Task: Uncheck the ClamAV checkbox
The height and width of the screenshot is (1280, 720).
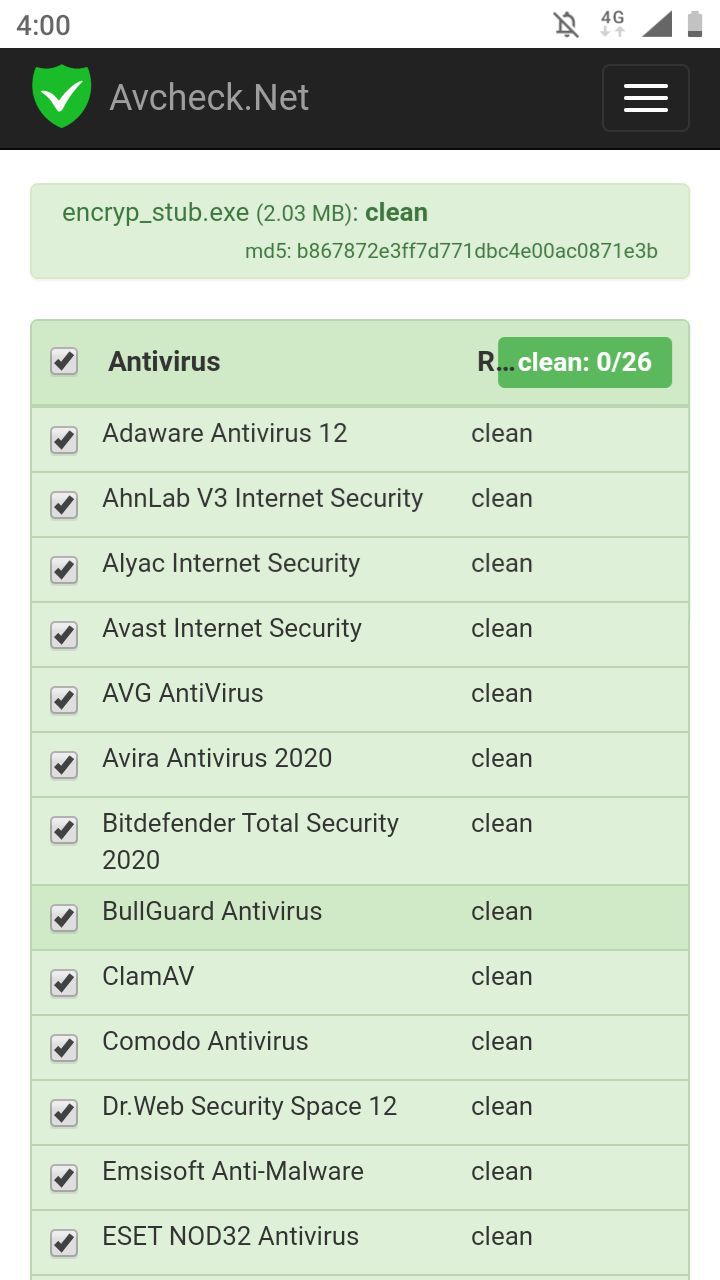Action: tap(64, 982)
